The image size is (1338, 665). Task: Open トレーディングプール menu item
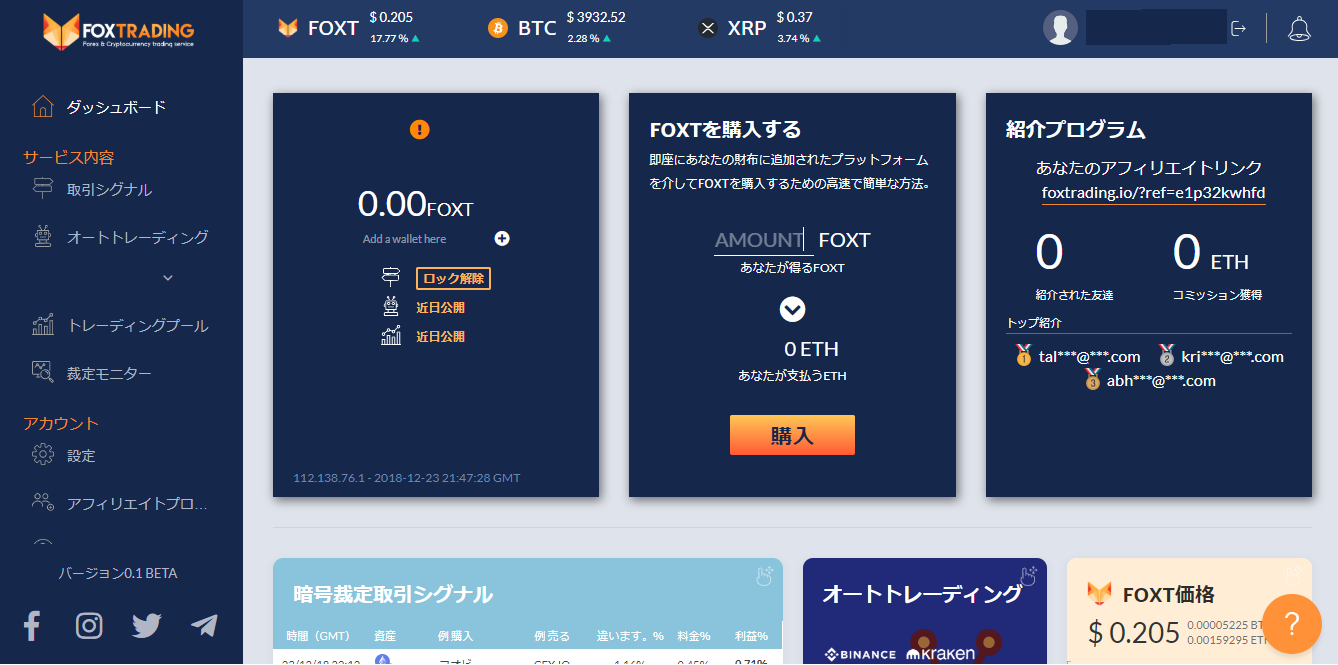(x=137, y=325)
